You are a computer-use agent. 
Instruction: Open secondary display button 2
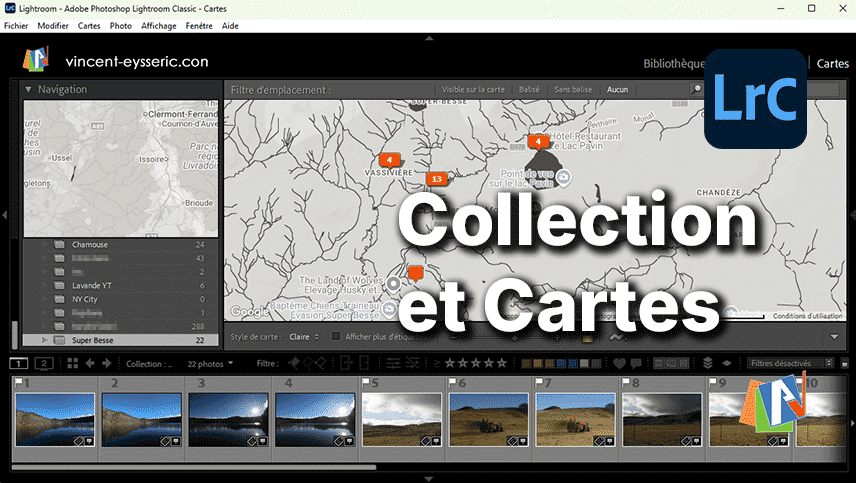coord(44,363)
